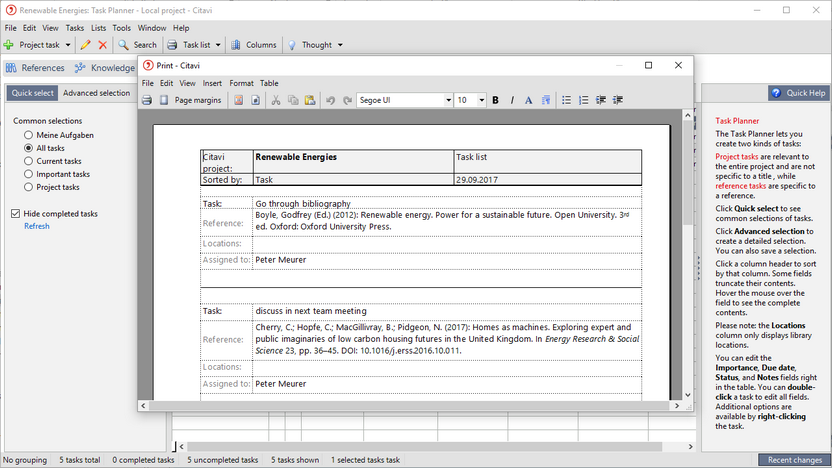Click the pencil edit task icon

pos(85,45)
